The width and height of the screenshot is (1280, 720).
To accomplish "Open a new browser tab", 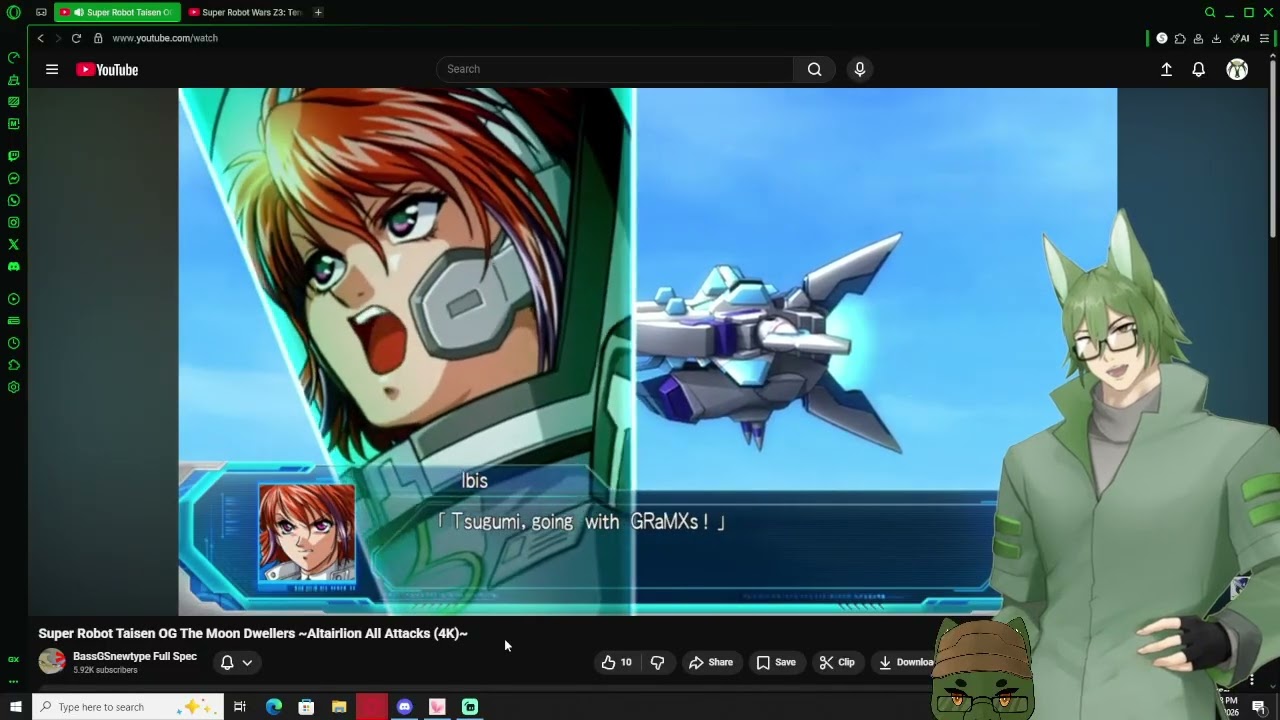I will (318, 12).
